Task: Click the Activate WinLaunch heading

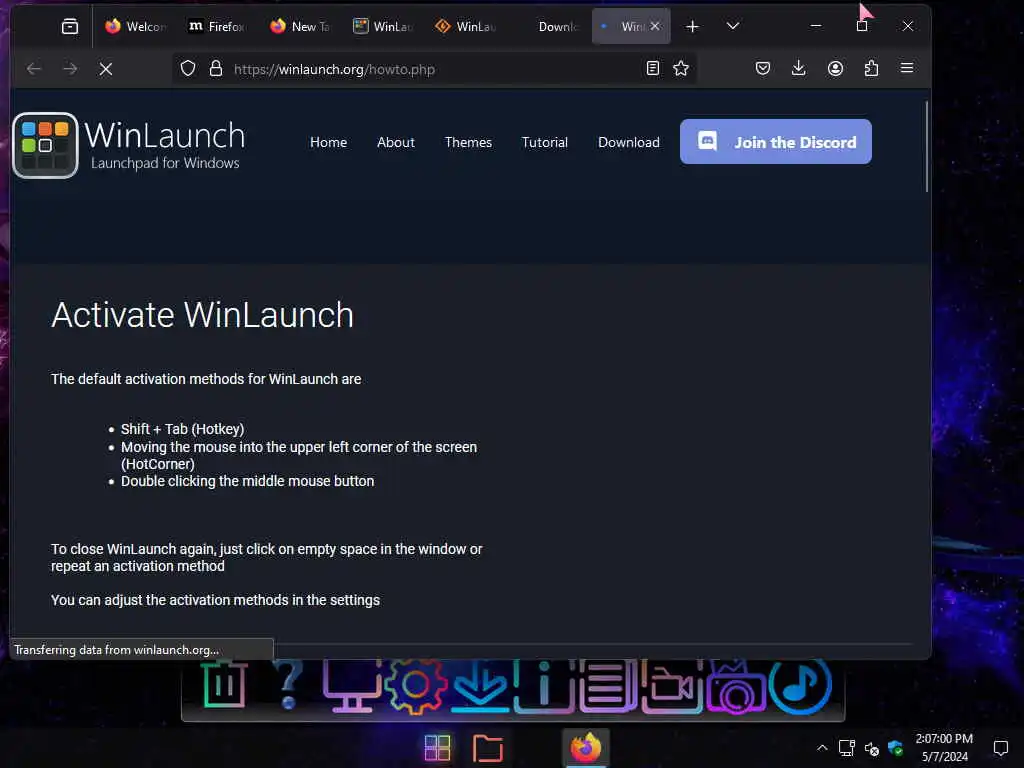Action: click(x=202, y=315)
